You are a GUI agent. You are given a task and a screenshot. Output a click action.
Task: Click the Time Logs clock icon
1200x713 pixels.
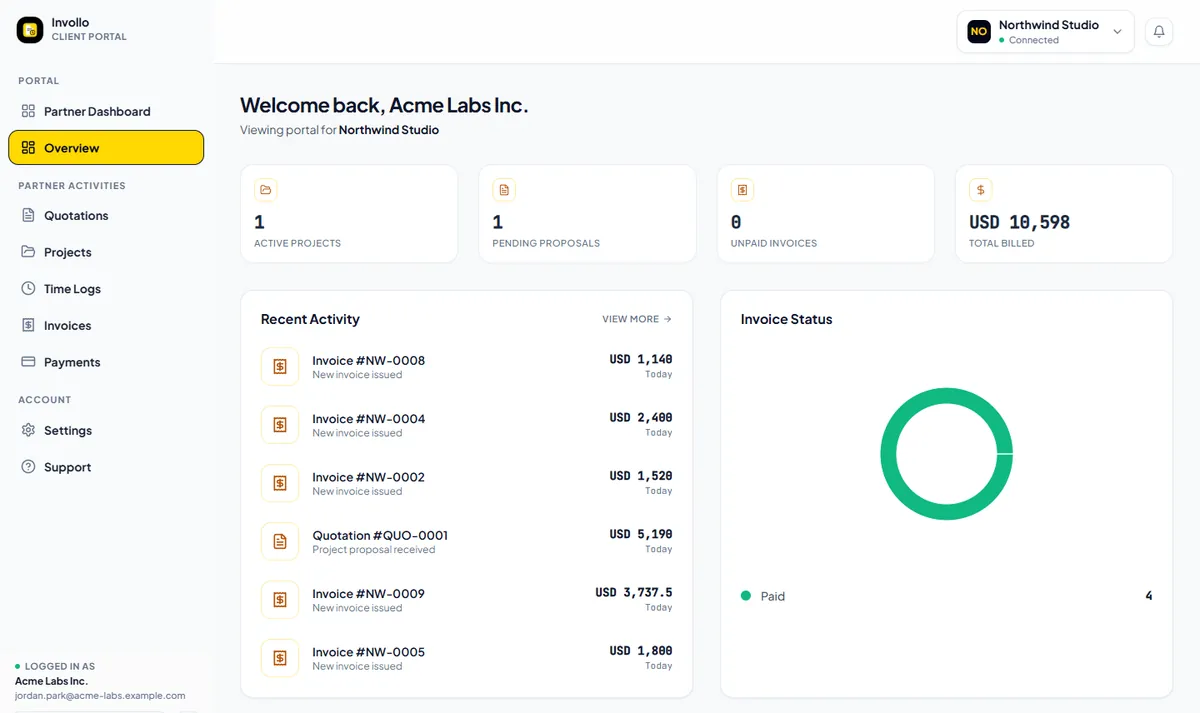tap(28, 289)
